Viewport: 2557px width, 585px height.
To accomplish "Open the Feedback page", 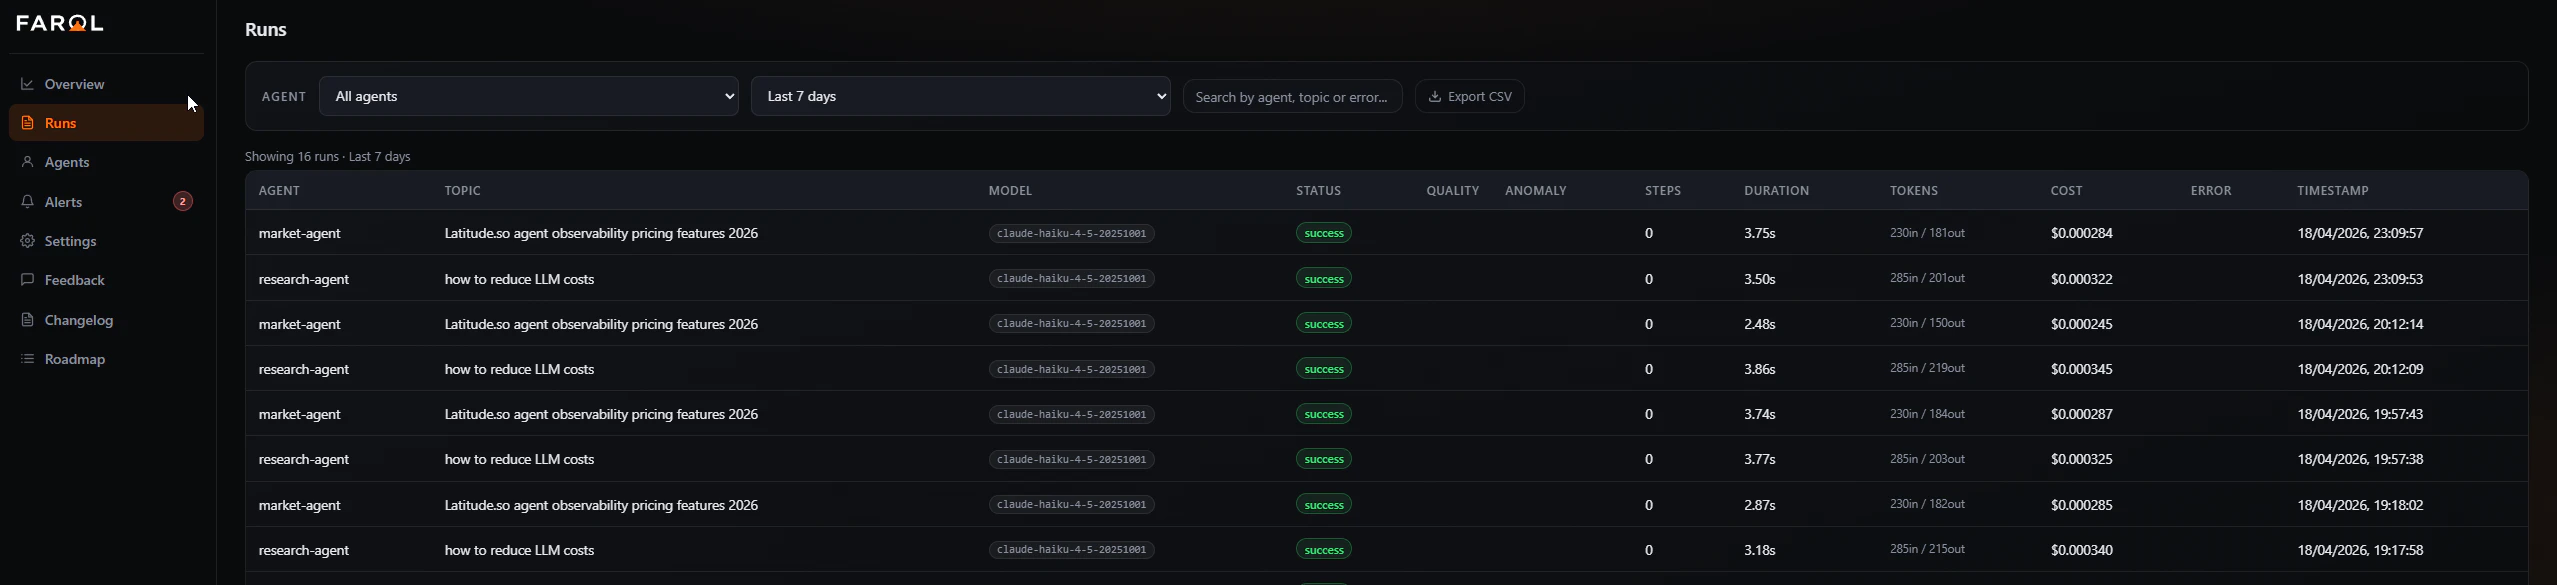I will (106, 280).
